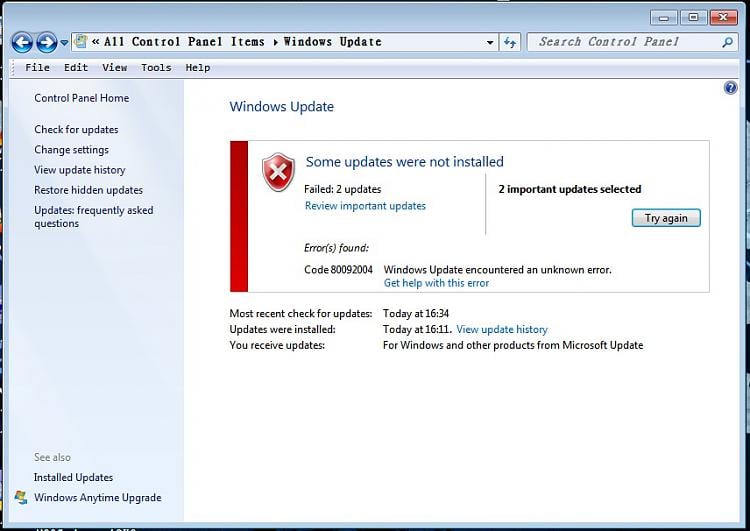Click the Windows Anytime Upgrade icon
Viewport: 750px width, 531px height.
point(21,497)
